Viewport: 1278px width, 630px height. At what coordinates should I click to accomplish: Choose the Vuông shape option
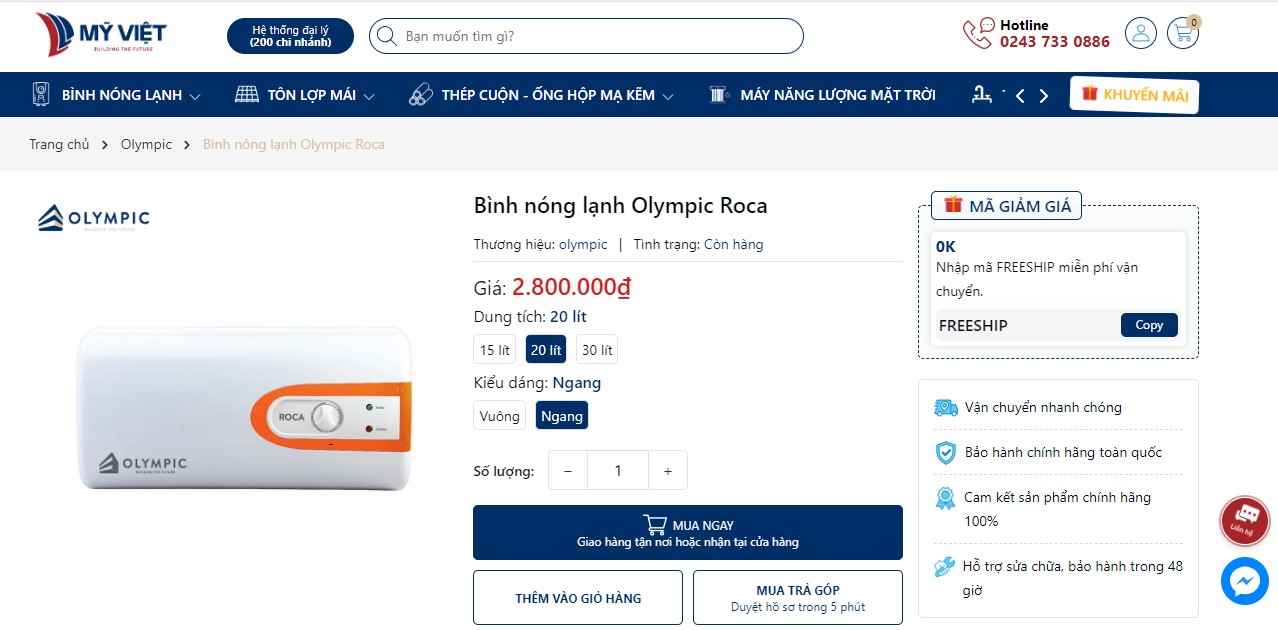point(499,416)
